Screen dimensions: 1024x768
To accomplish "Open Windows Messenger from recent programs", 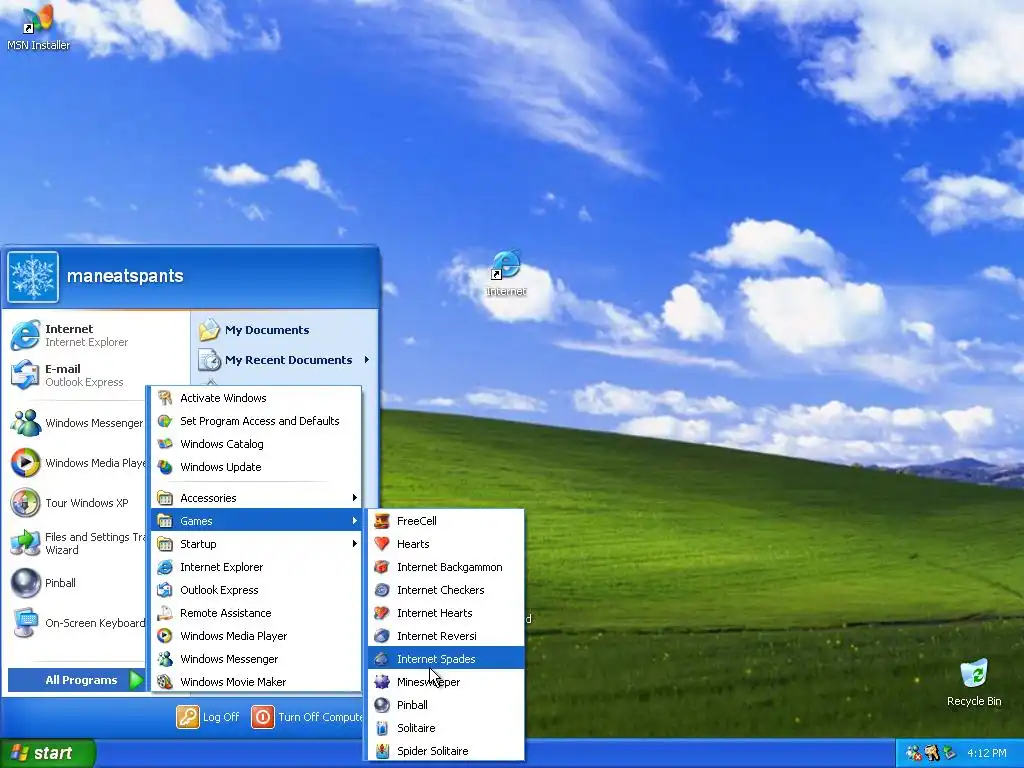I will 77,423.
